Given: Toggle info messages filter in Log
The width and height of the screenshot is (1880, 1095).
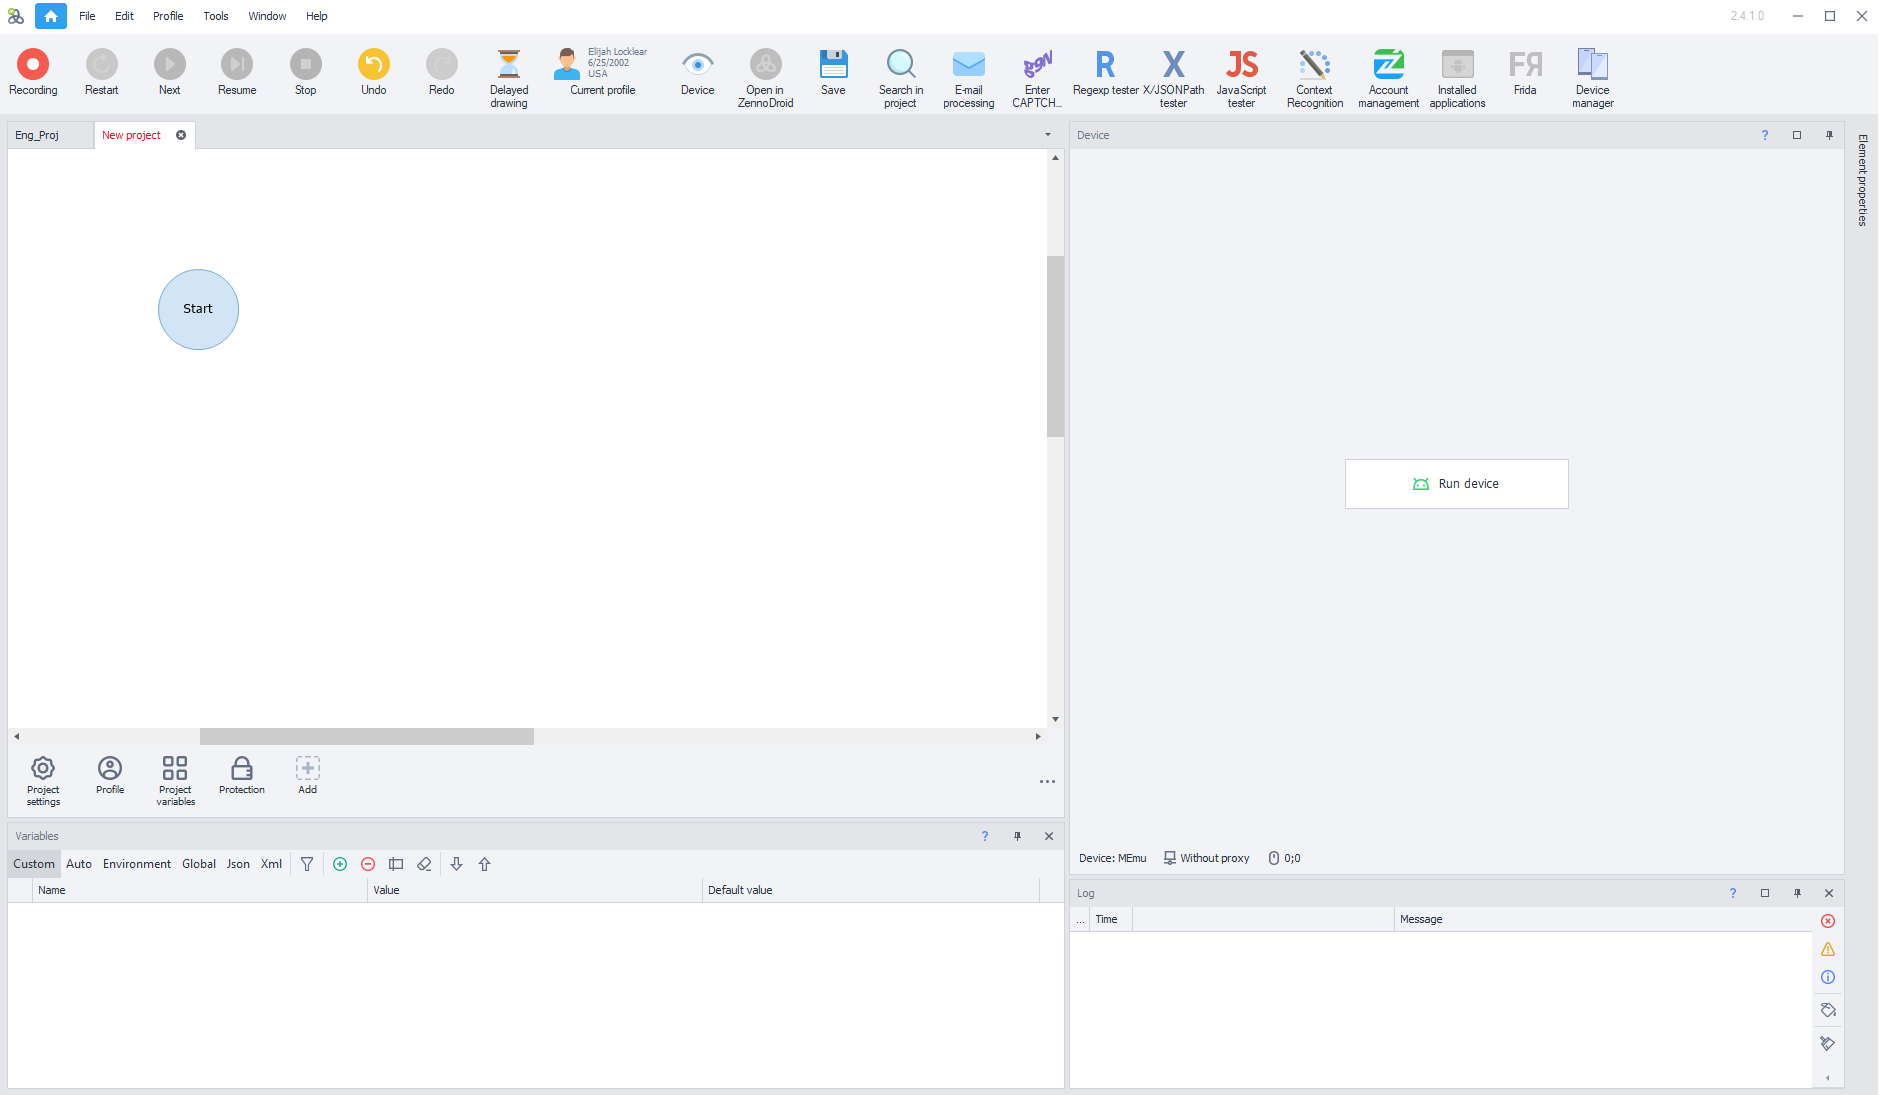Looking at the screenshot, I should point(1828,977).
